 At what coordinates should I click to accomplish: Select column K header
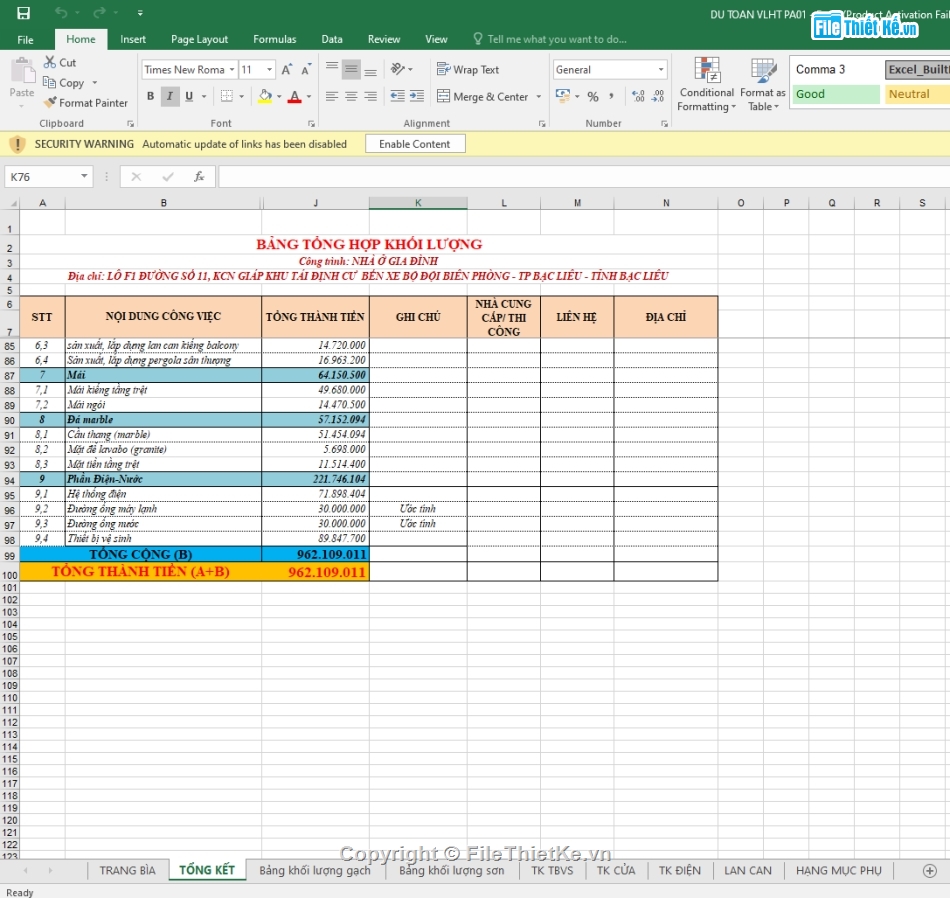coord(418,203)
